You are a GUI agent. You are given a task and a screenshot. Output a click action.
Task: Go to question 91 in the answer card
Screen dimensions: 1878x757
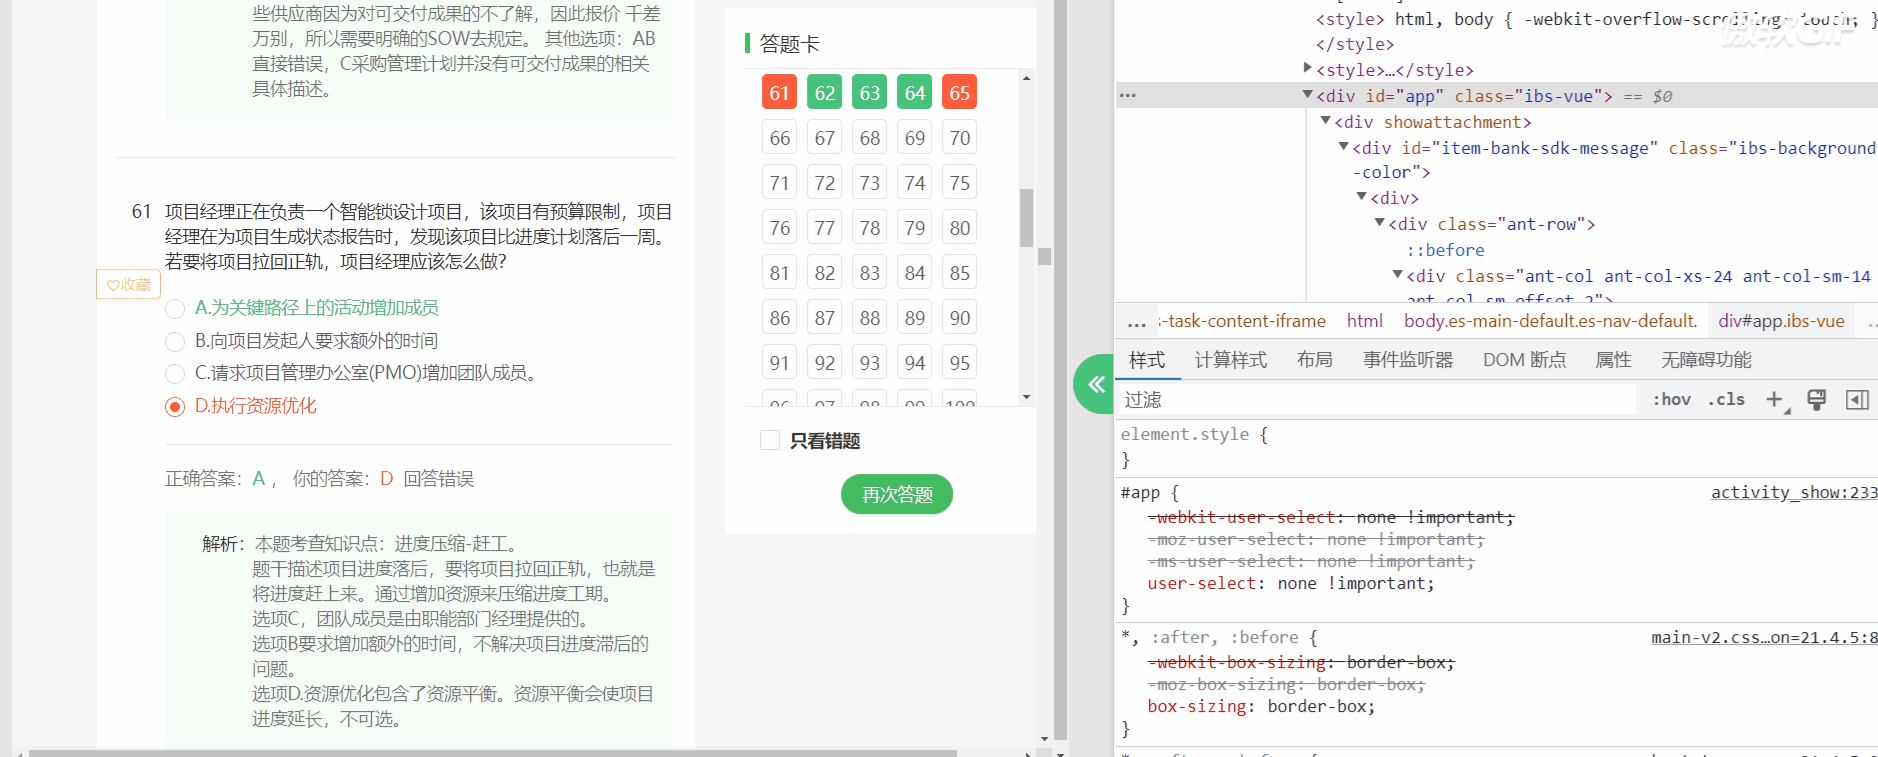click(780, 363)
